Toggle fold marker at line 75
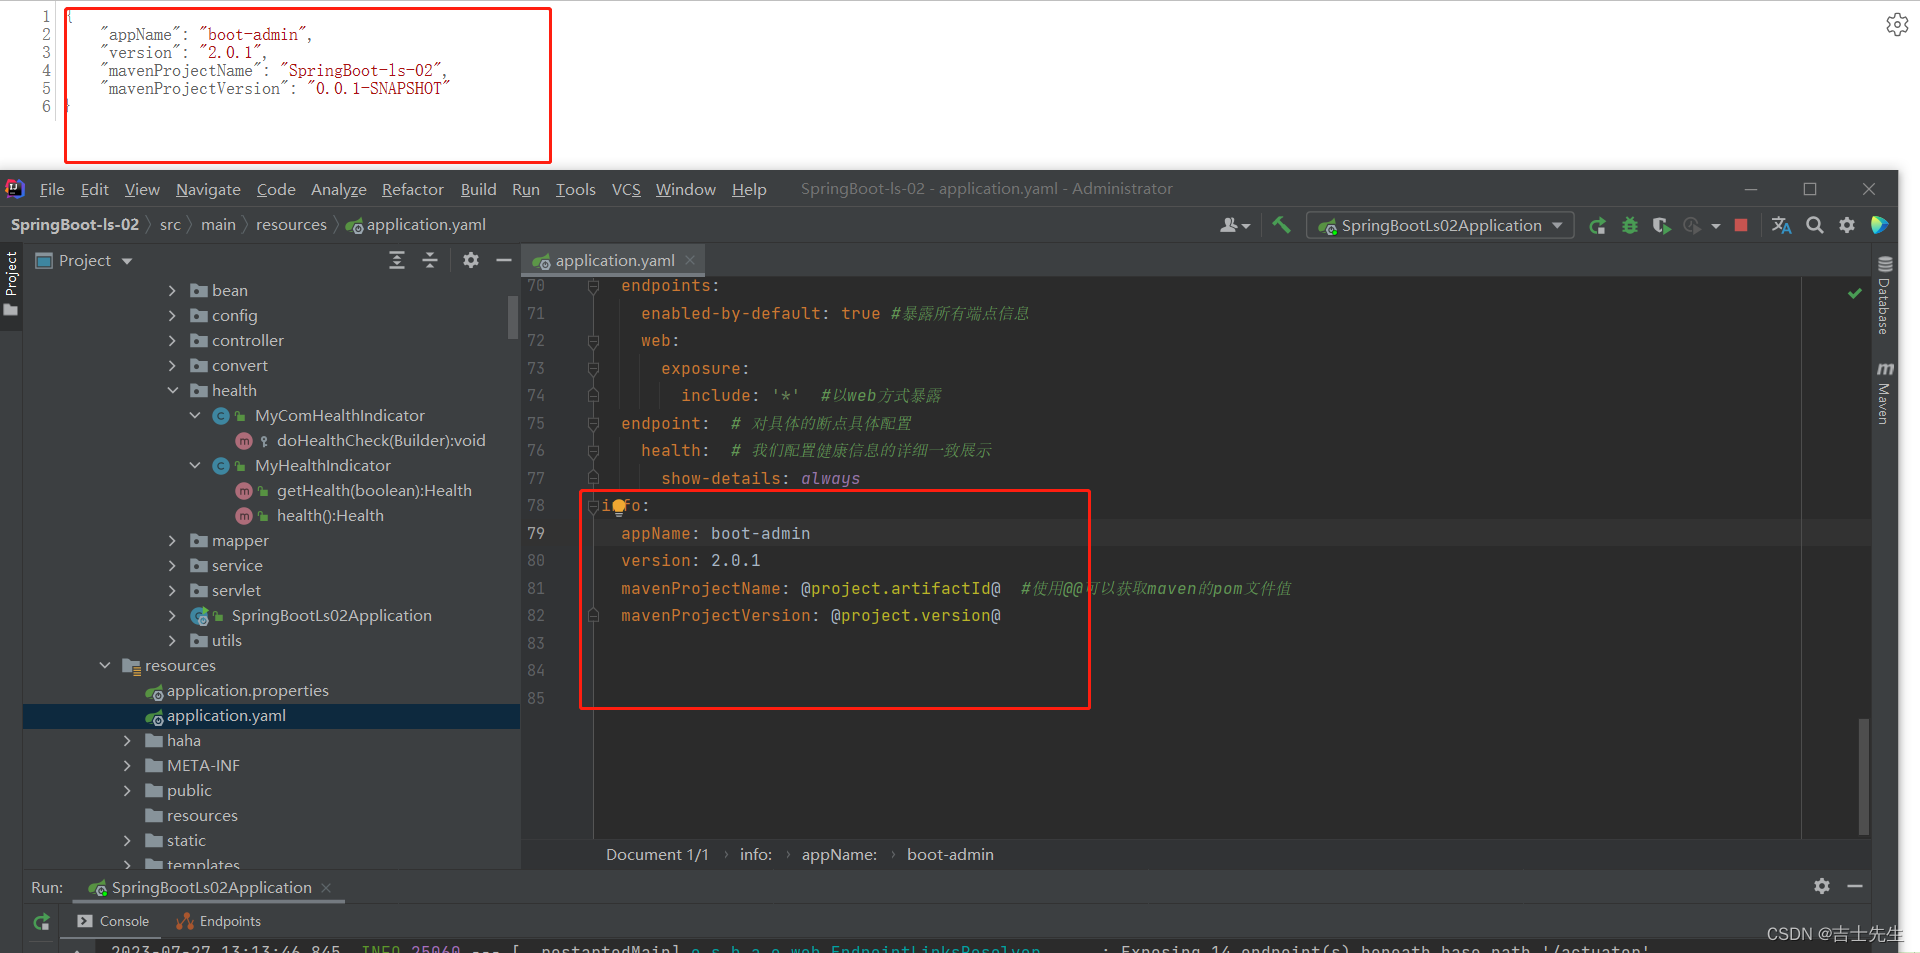This screenshot has height=953, width=1920. tap(593, 424)
